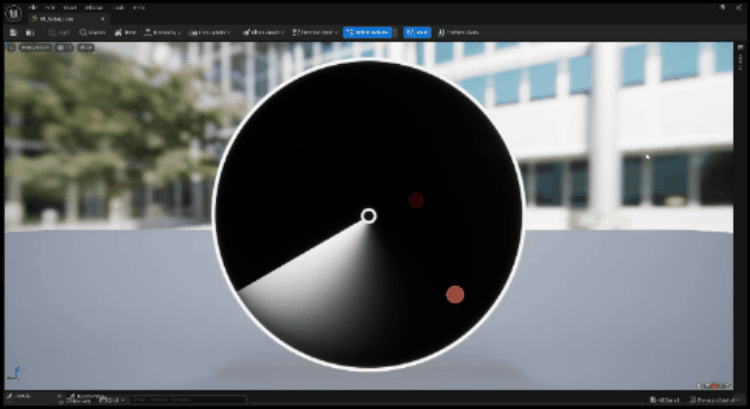Toggle the blue Hide Unrelated button
Image resolution: width=750 pixels, height=409 pixels.
(x=369, y=32)
